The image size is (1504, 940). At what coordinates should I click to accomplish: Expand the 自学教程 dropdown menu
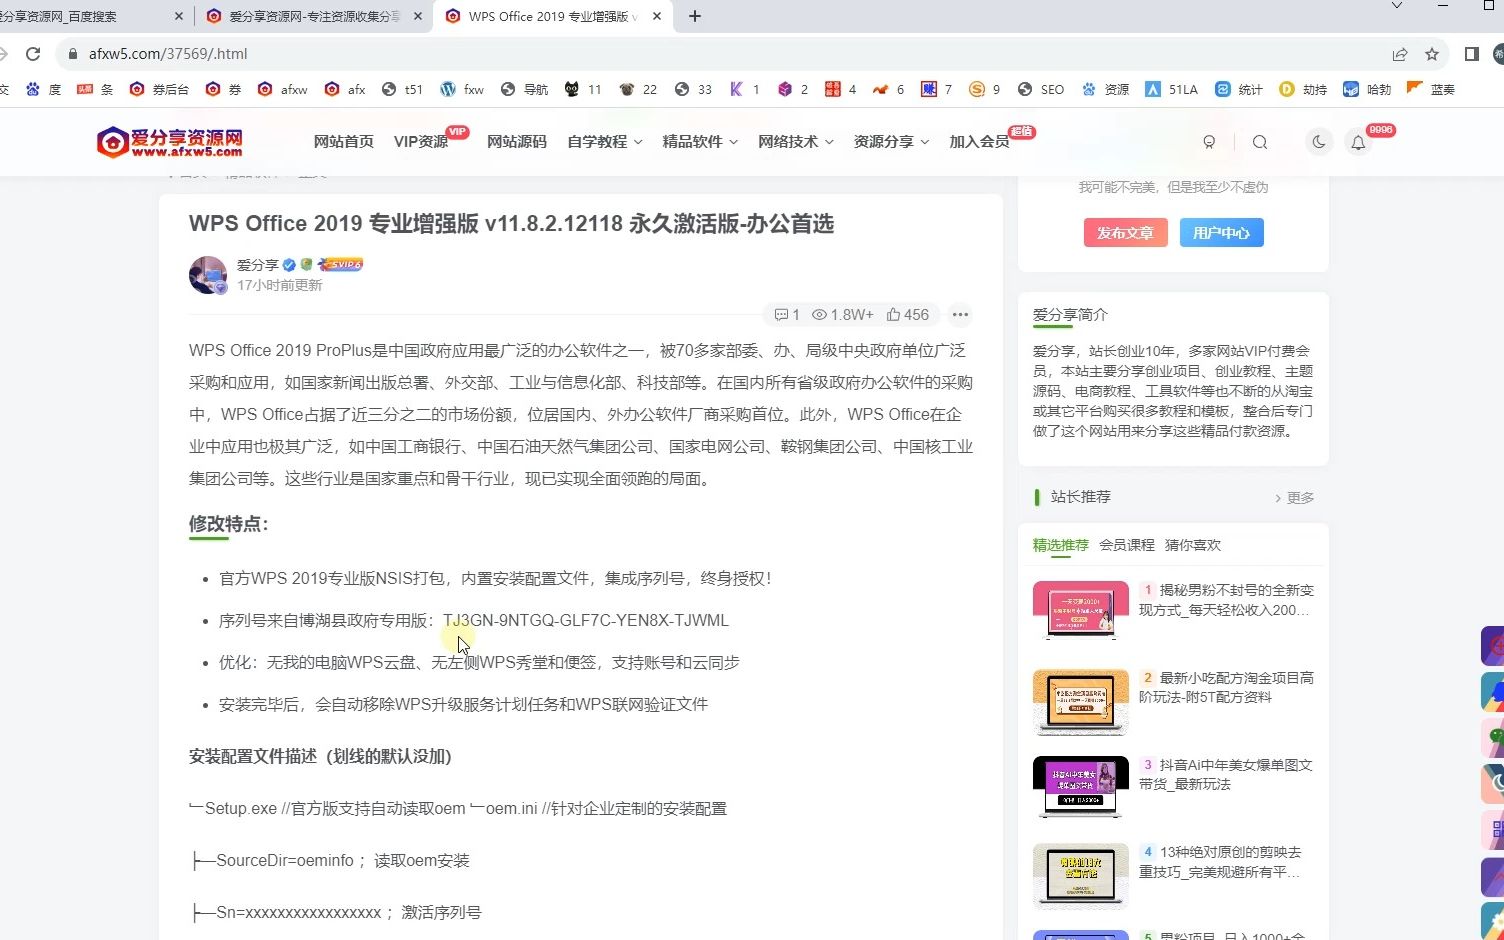tap(604, 142)
